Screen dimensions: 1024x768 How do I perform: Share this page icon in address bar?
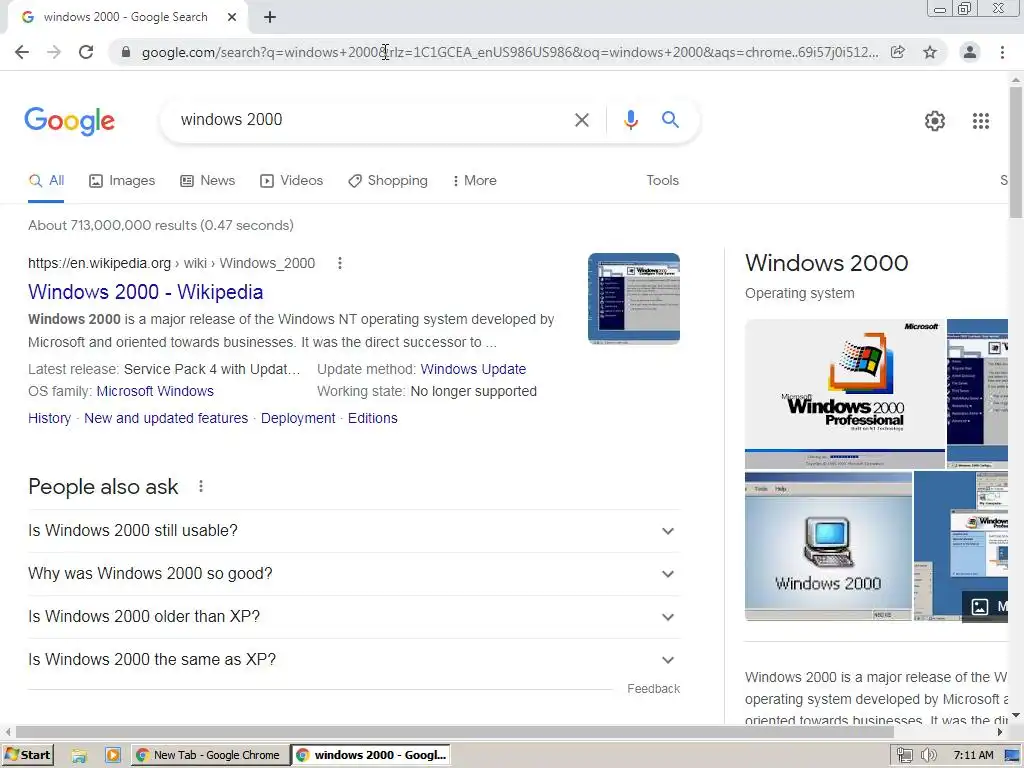point(898,52)
